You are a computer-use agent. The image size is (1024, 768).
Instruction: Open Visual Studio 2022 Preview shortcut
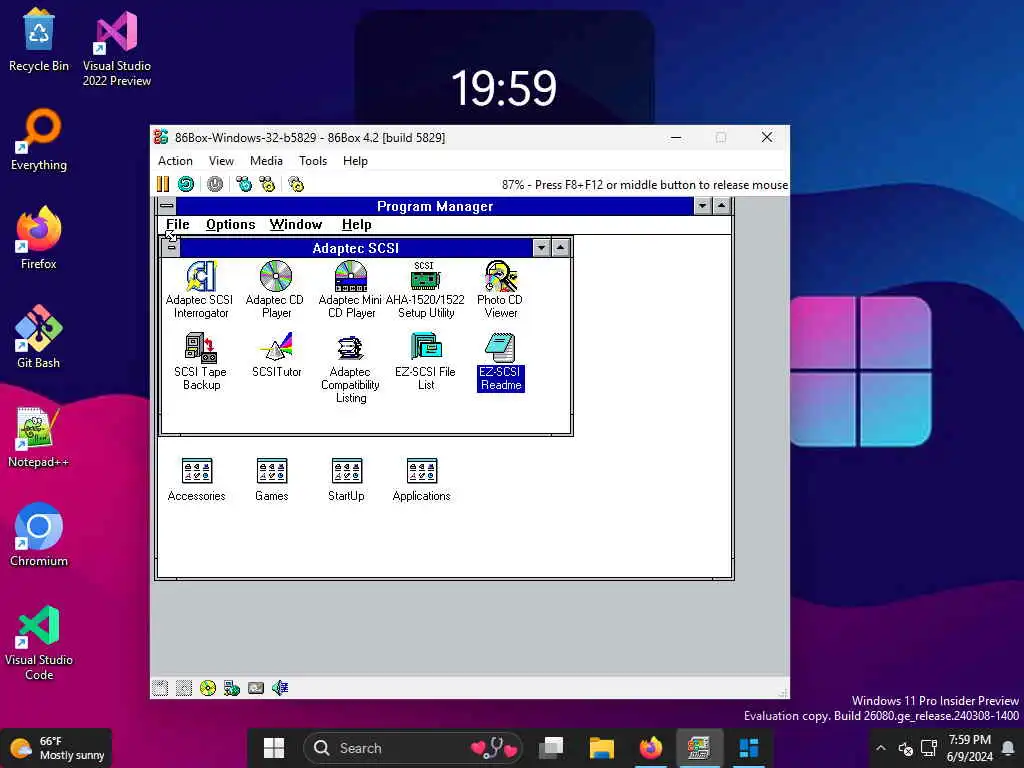pos(117,48)
